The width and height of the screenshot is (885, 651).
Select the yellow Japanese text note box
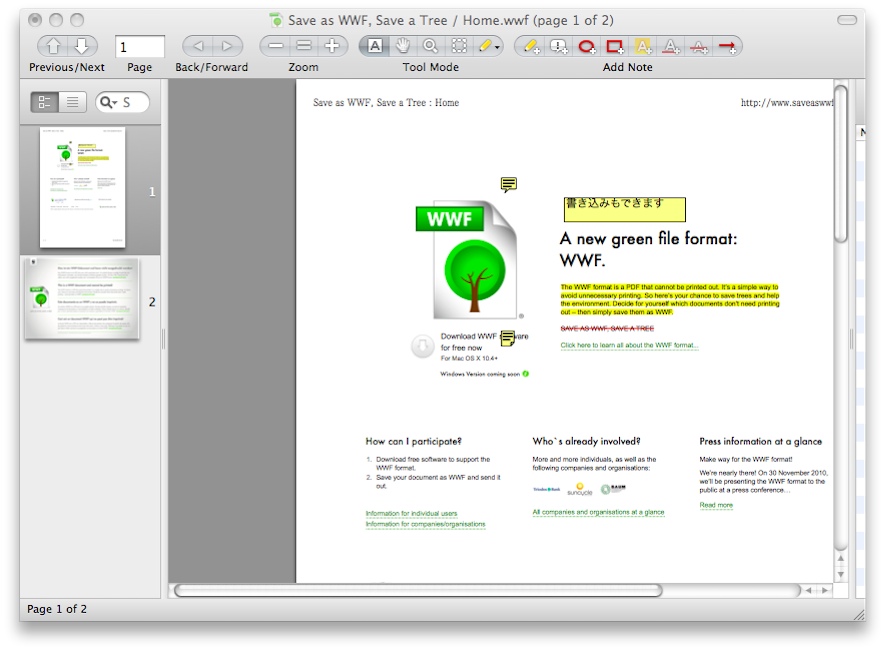coord(625,209)
